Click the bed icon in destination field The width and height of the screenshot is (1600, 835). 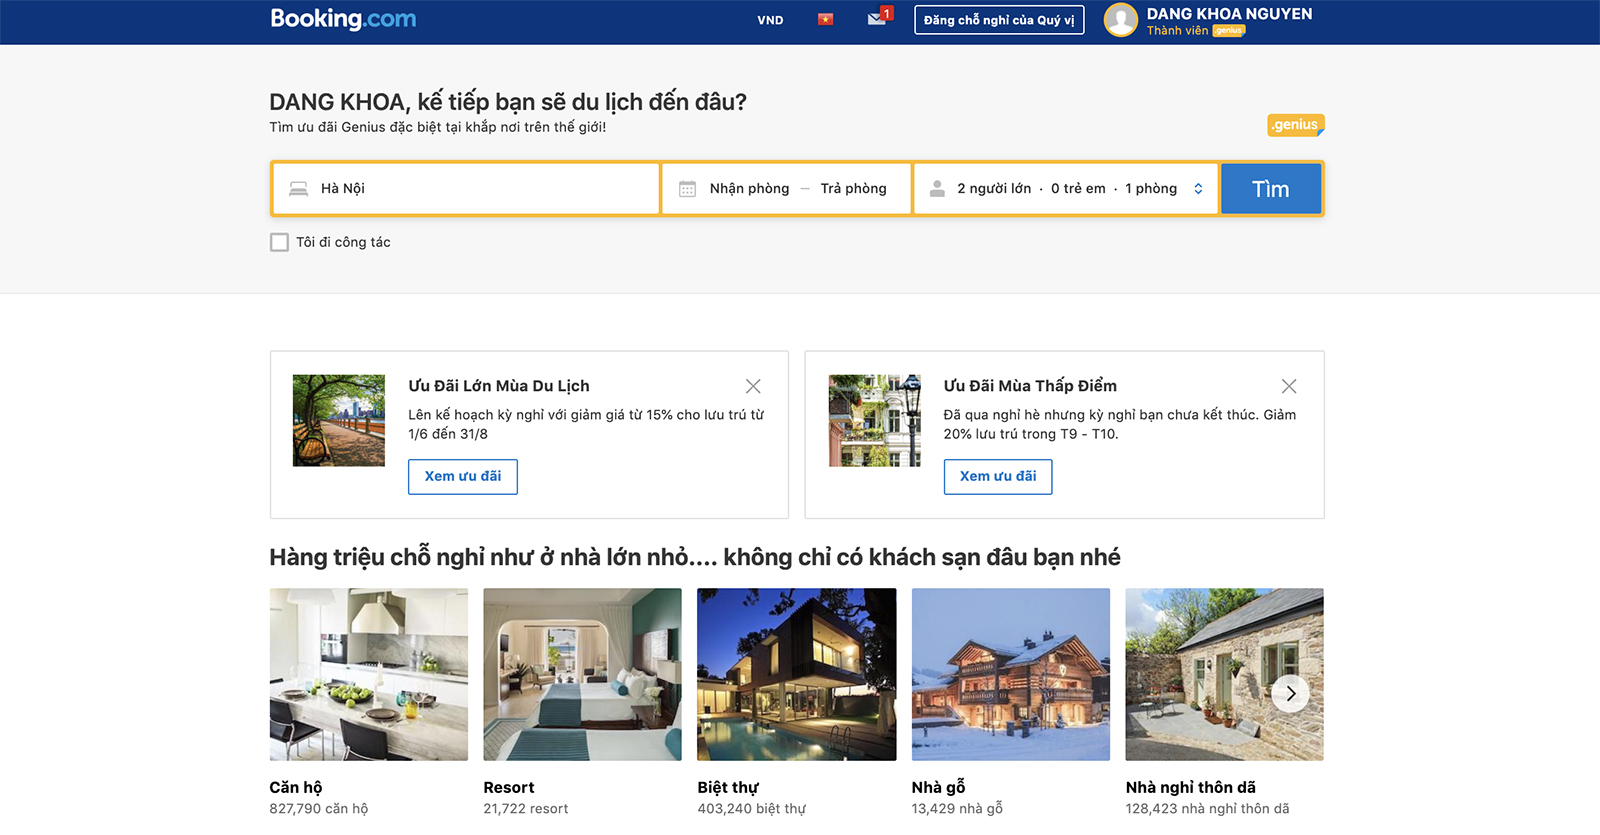tap(298, 188)
